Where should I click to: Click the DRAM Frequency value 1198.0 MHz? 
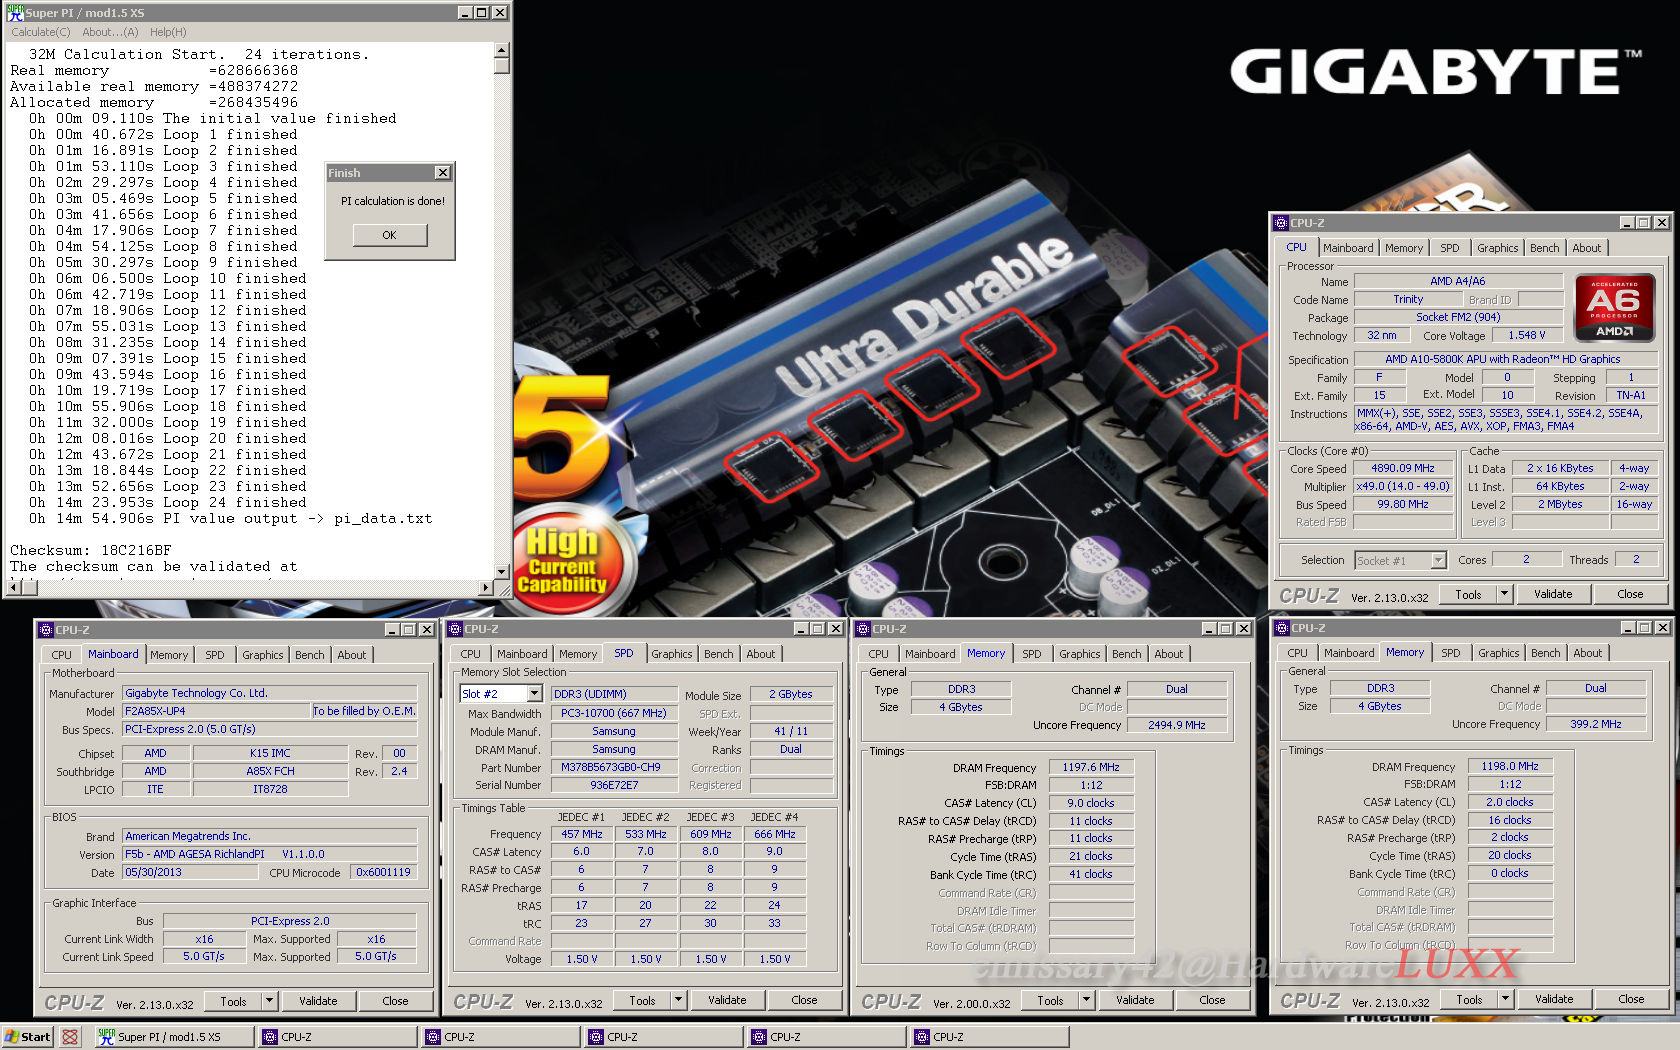click(1509, 766)
